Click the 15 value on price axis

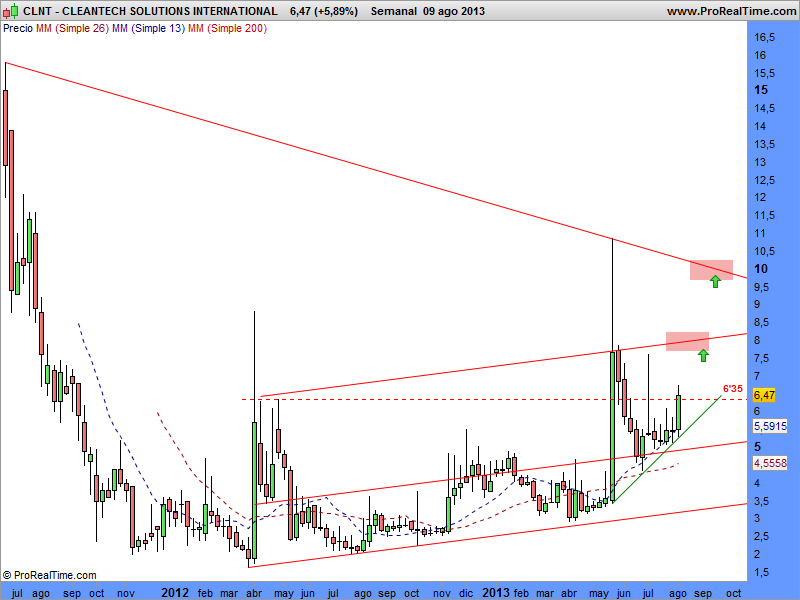point(761,90)
